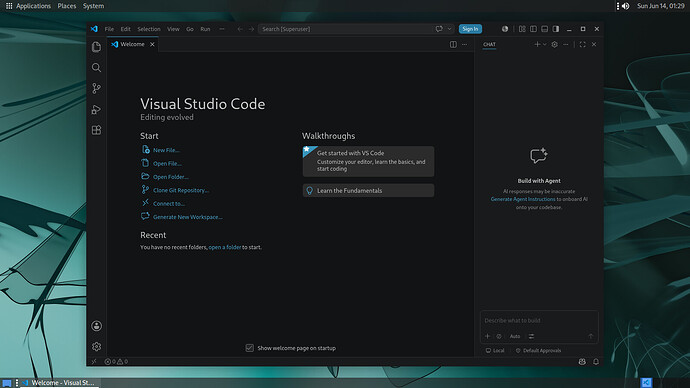Viewport: 690px width, 388px height.
Task: Open the Edit menu
Action: 126,29
